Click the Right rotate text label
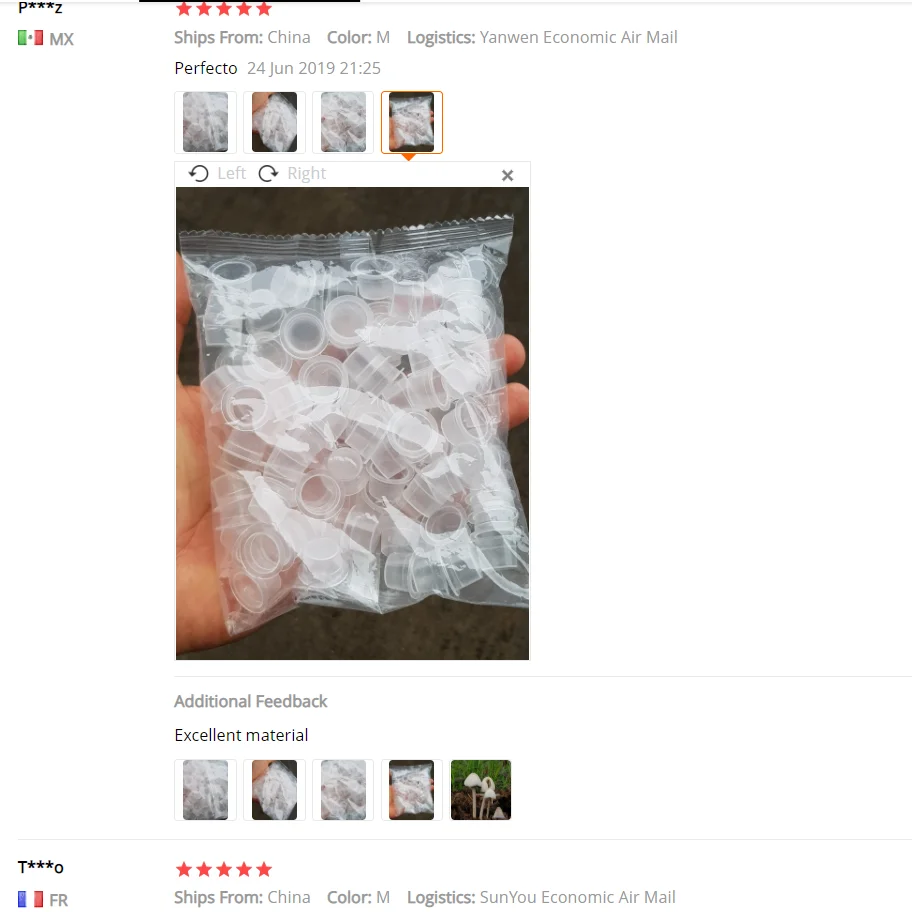Image resolution: width=912 pixels, height=912 pixels. pos(307,173)
